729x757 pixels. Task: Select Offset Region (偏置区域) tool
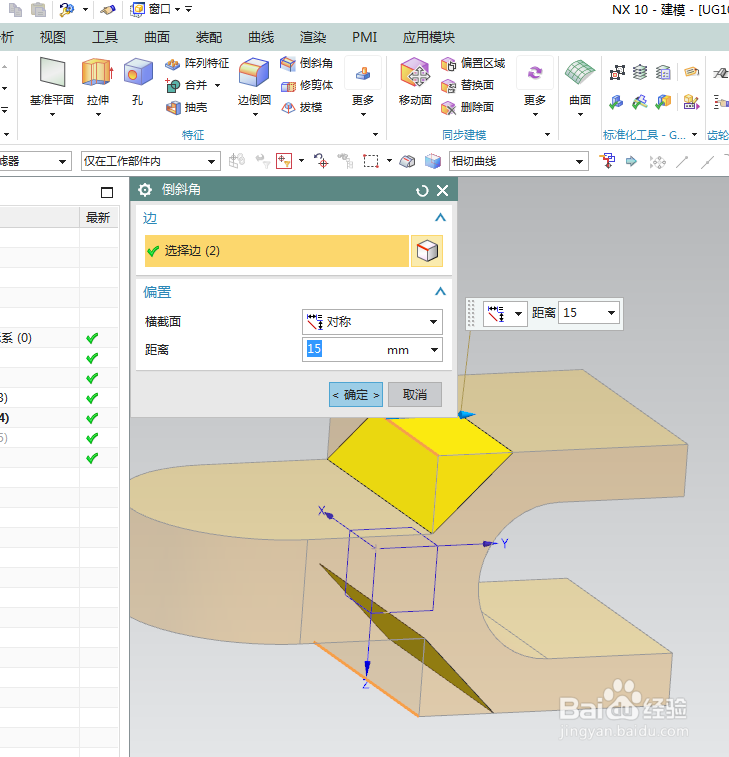coord(473,63)
